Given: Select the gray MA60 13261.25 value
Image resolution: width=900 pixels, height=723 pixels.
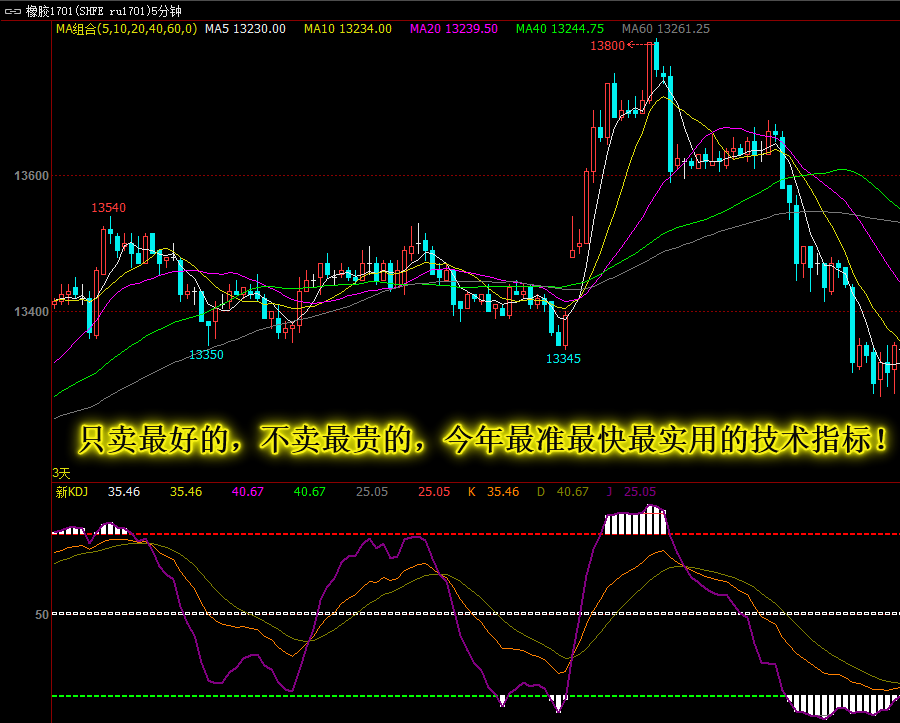Looking at the screenshot, I should click(x=666, y=29).
